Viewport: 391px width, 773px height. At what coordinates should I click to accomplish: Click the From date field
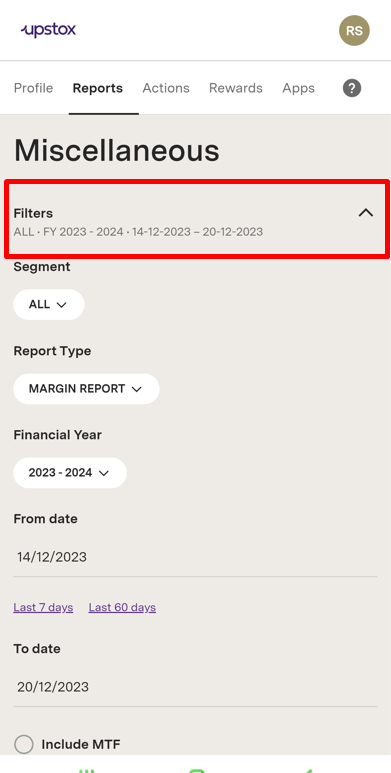[195, 558]
